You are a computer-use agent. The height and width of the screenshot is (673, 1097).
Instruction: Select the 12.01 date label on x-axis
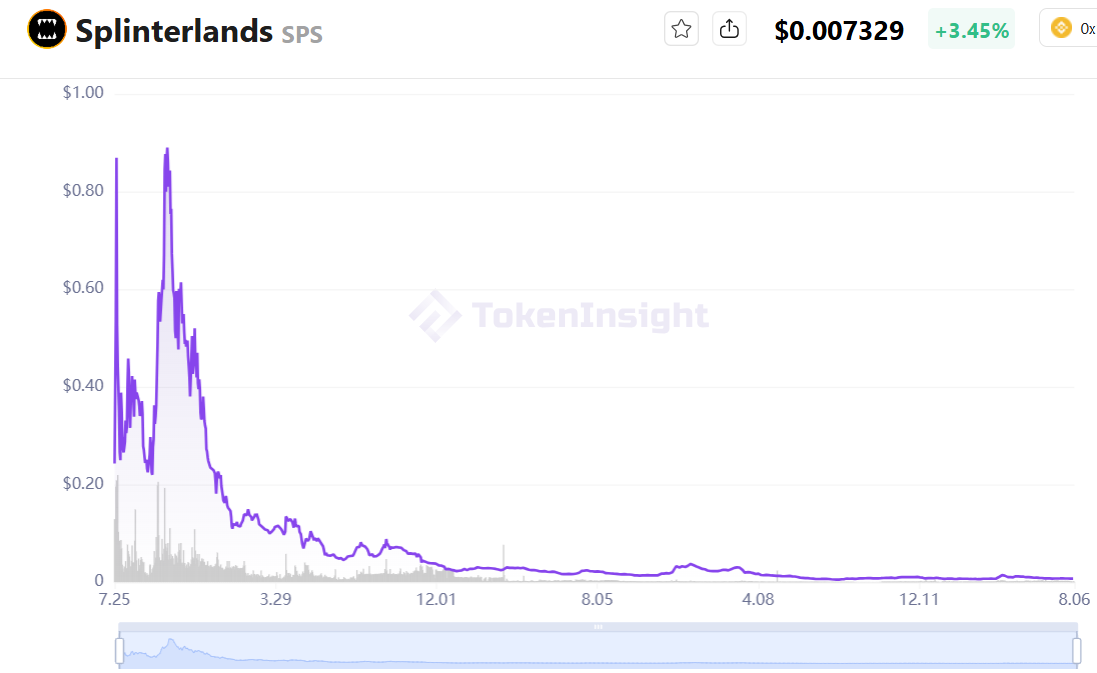tap(436, 600)
